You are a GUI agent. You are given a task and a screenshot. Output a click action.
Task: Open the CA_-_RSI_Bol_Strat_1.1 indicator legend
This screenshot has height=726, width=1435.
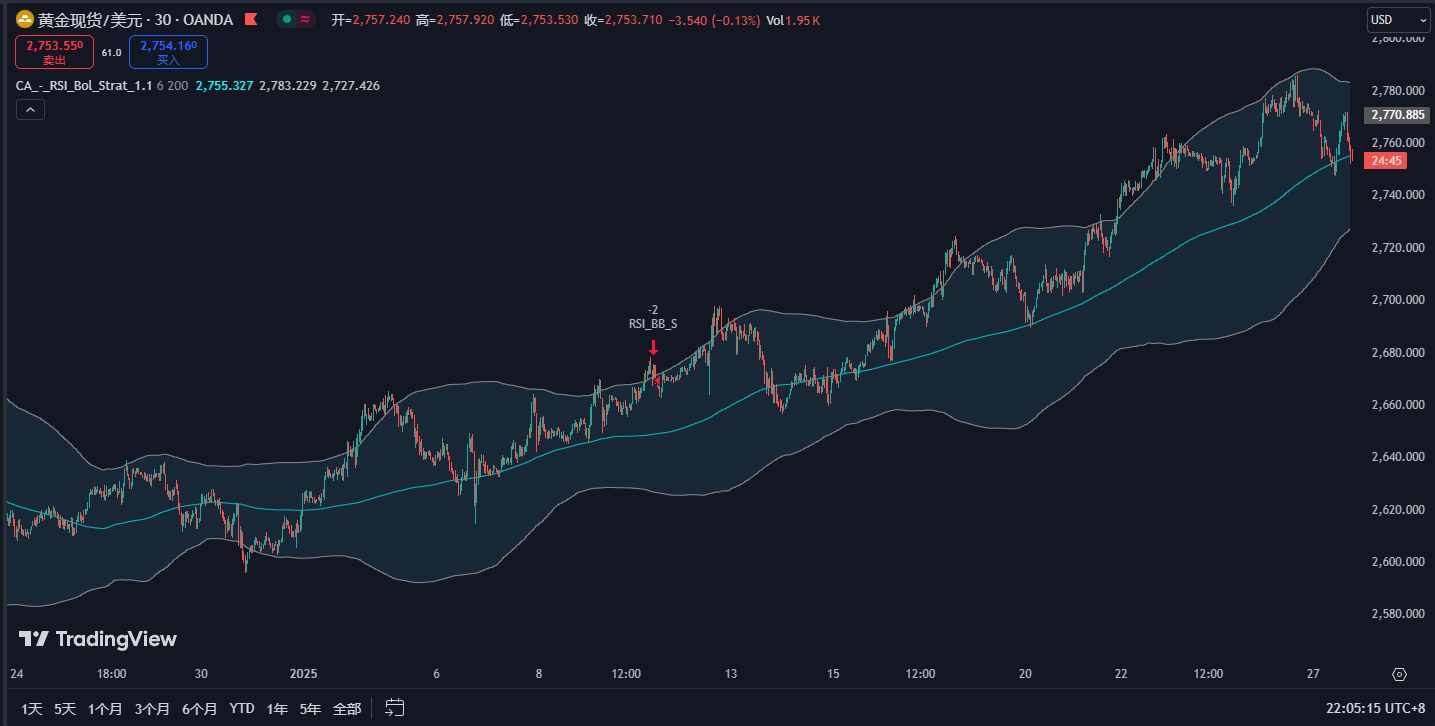84,86
